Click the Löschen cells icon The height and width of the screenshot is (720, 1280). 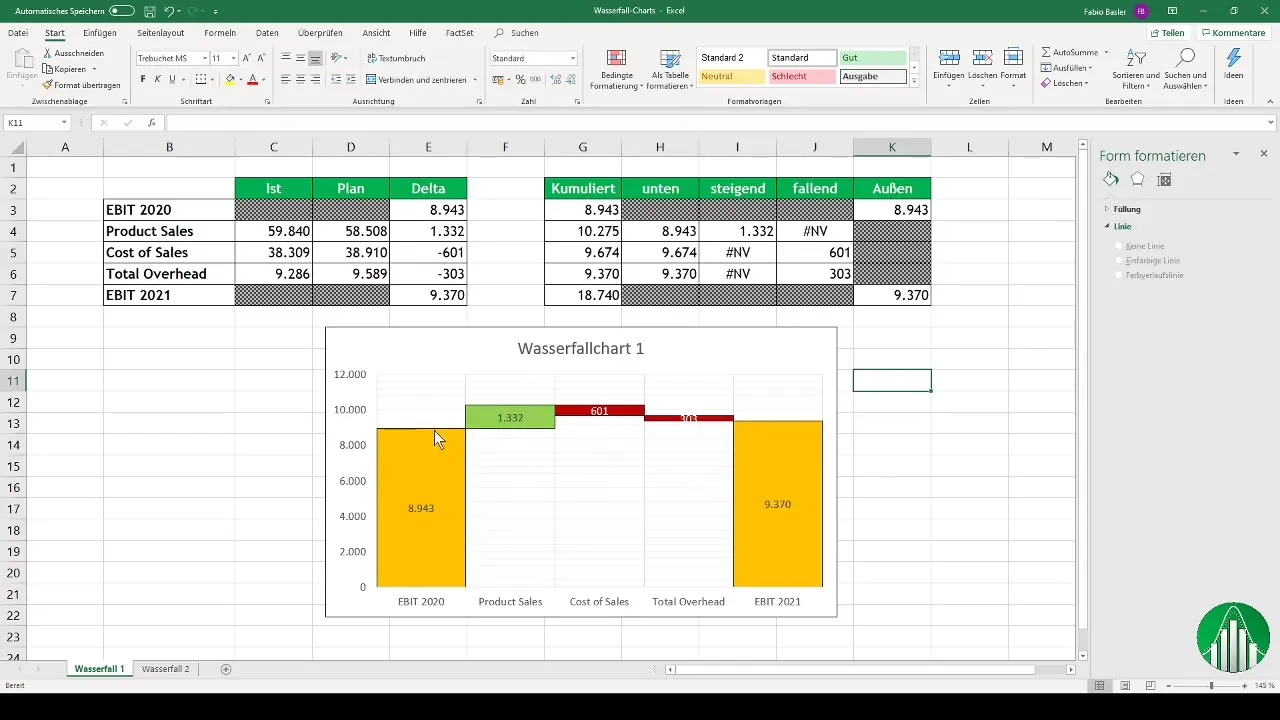point(982,58)
